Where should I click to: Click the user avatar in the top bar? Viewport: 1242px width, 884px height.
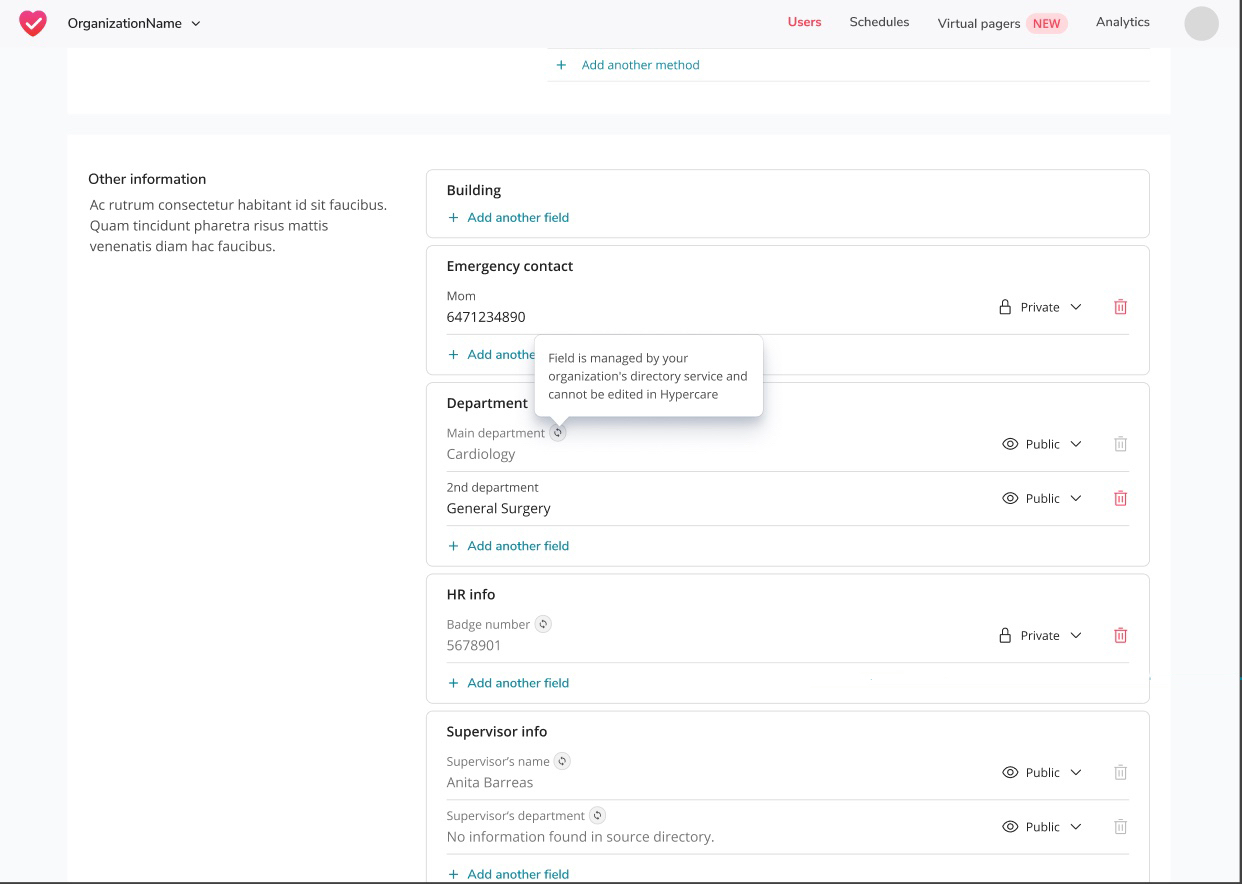(1200, 23)
